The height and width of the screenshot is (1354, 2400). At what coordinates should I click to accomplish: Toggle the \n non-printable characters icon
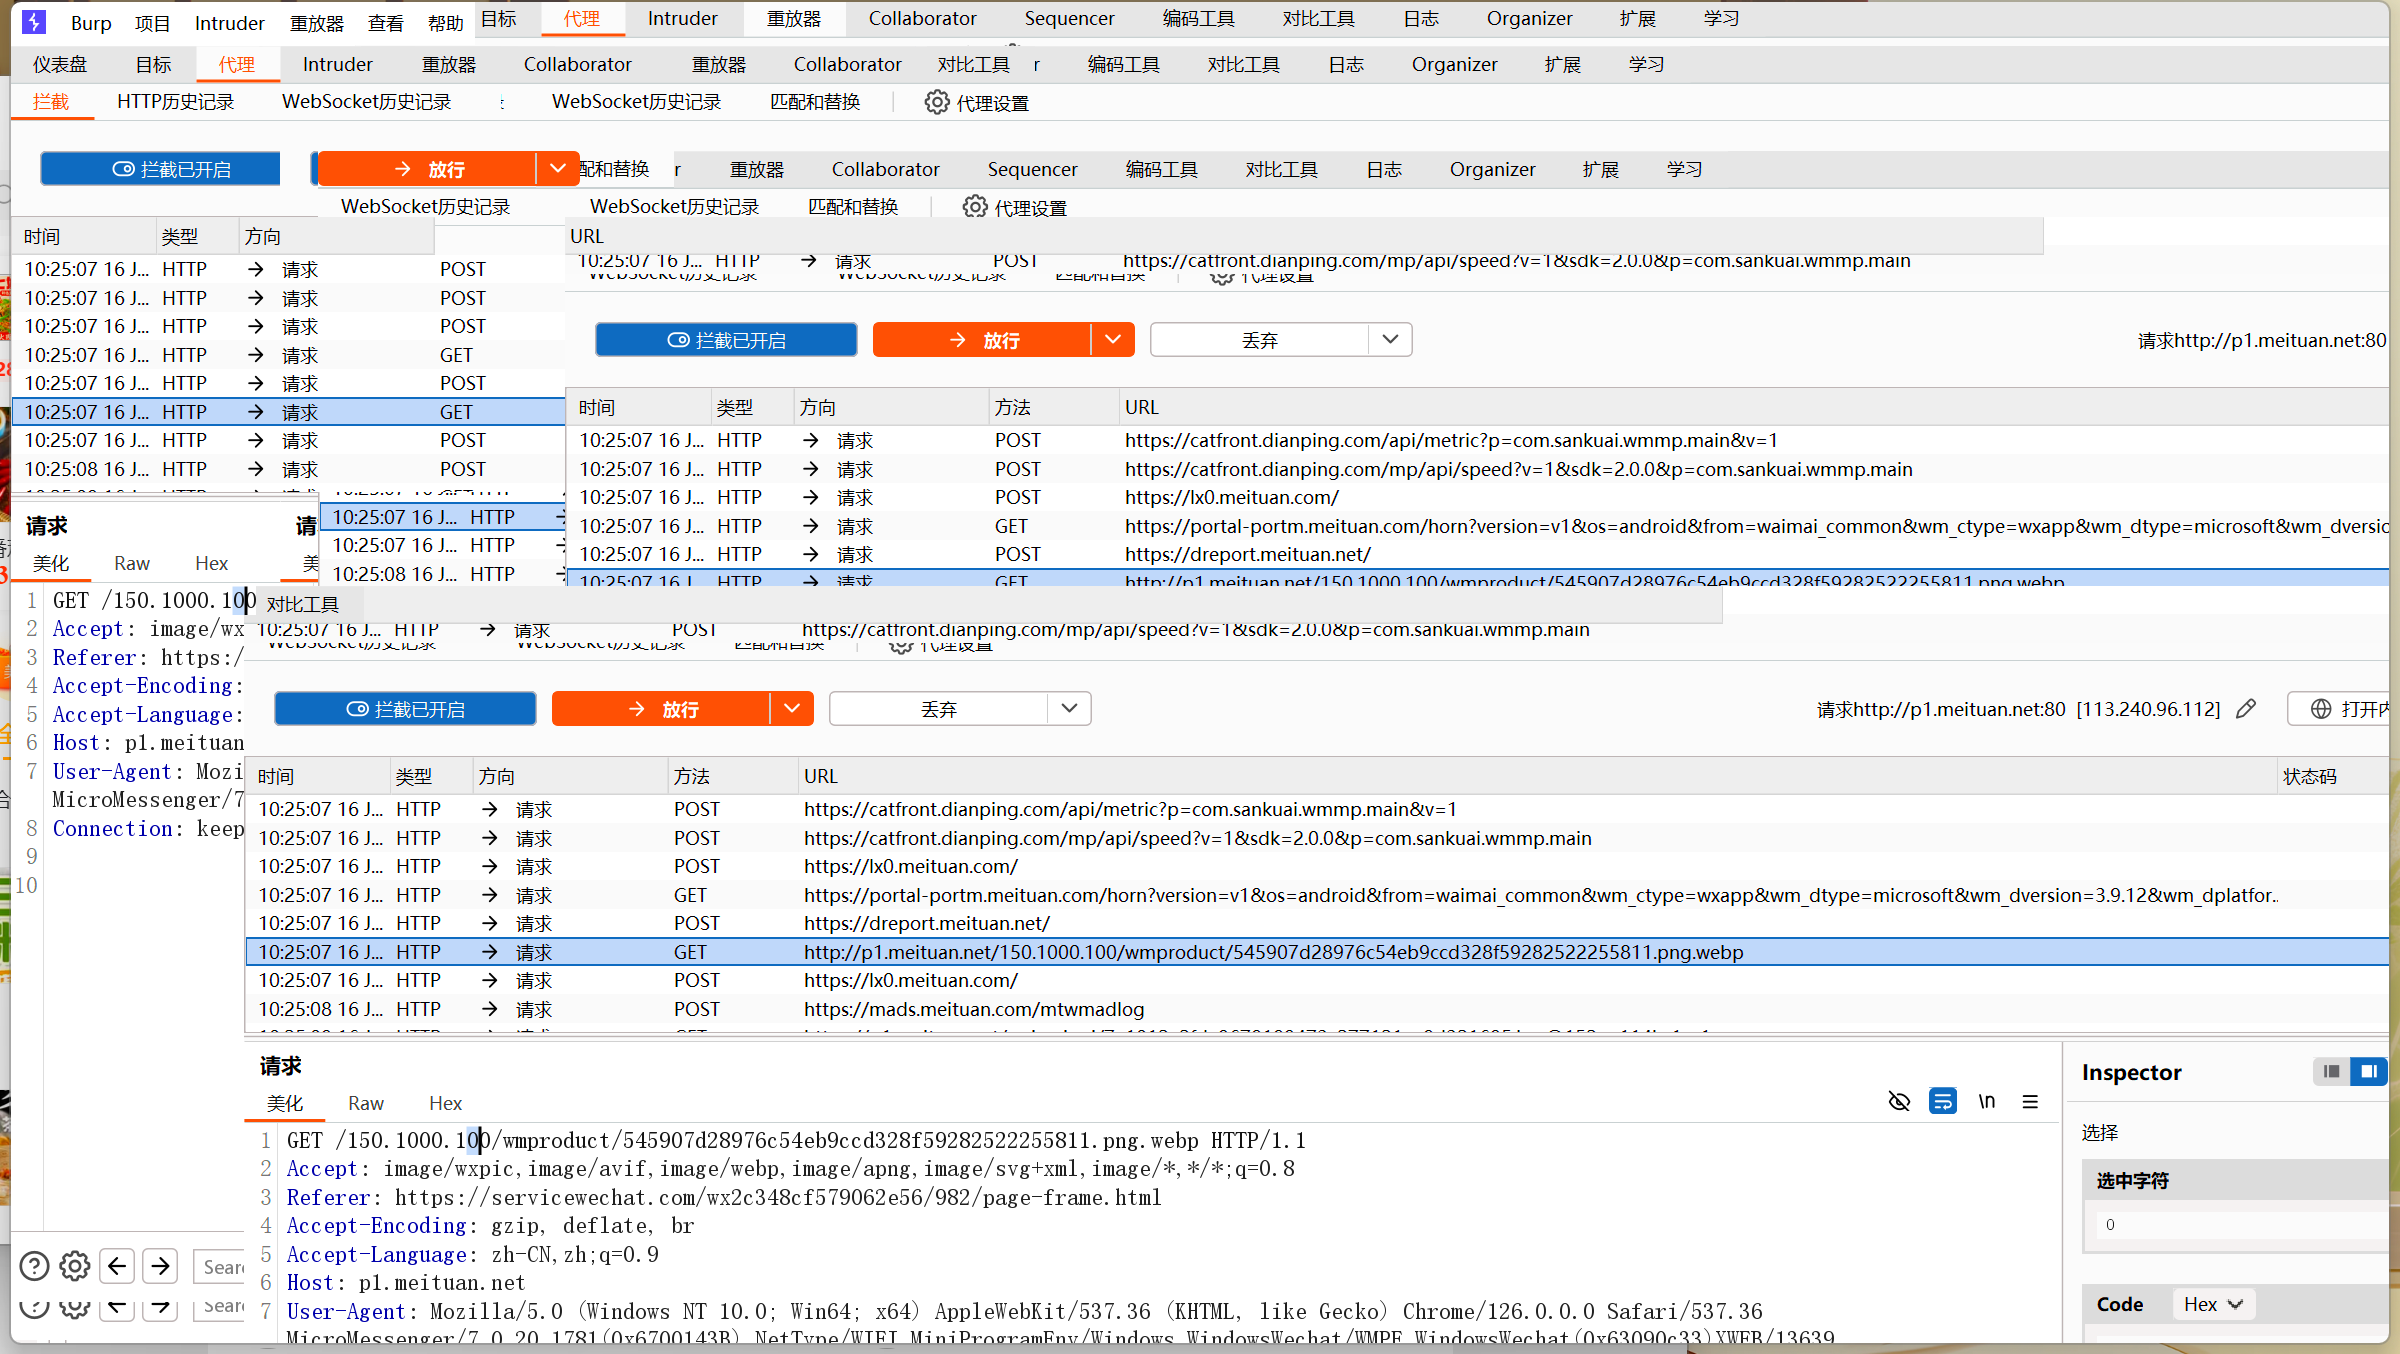(1986, 1101)
